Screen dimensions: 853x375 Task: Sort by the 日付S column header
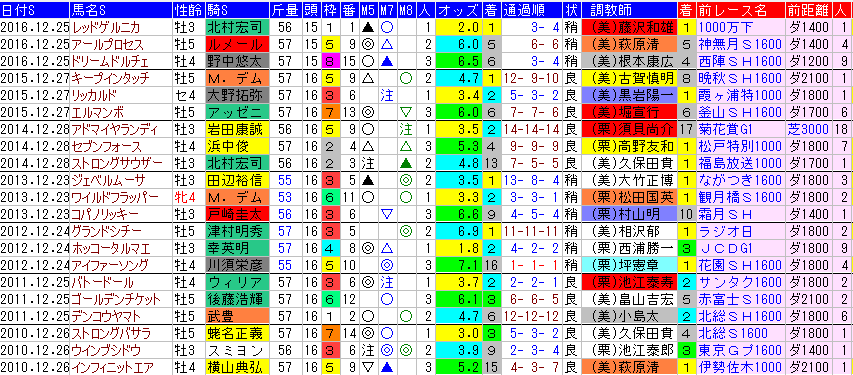coord(35,9)
